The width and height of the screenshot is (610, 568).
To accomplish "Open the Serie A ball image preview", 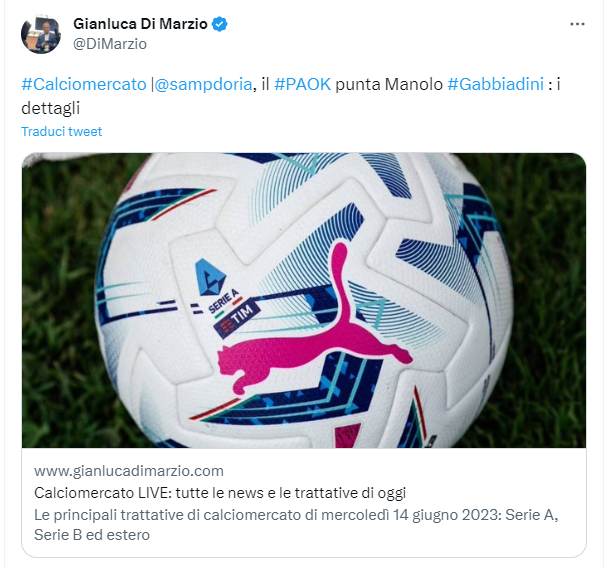I will (304, 300).
